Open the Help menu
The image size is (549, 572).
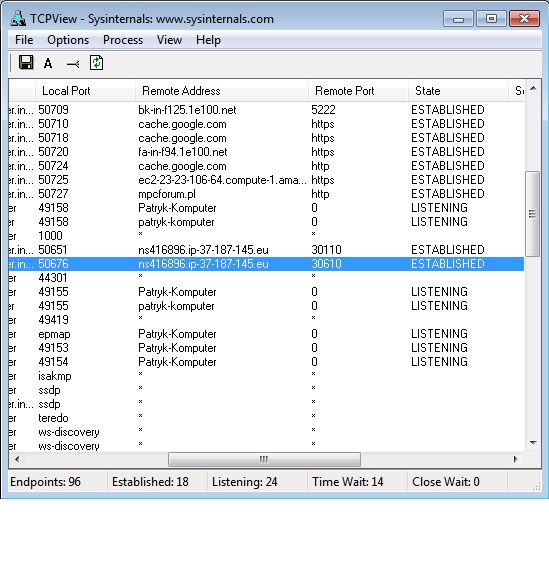tap(208, 40)
